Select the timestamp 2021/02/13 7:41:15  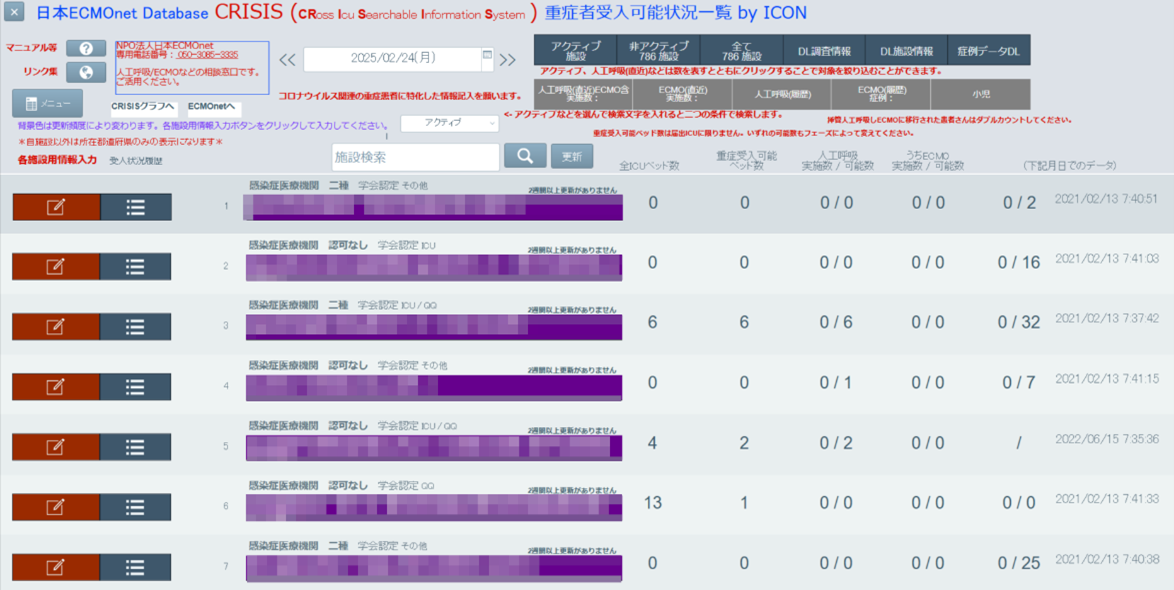(1107, 378)
